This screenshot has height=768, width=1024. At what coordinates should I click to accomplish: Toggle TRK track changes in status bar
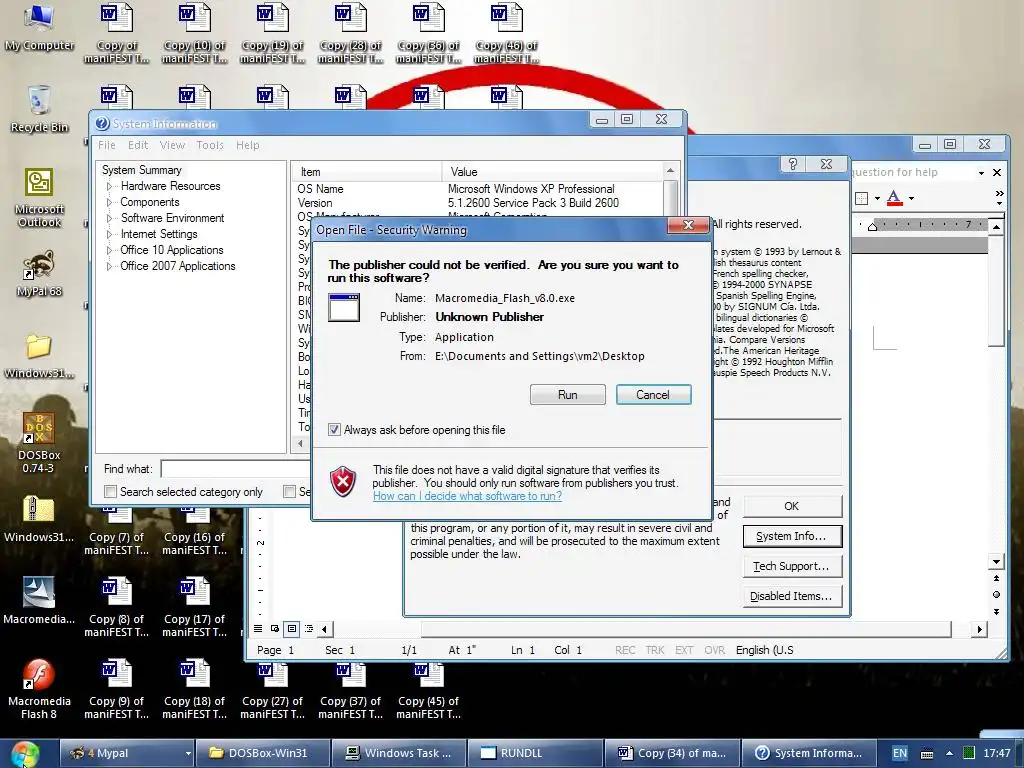[x=654, y=650]
